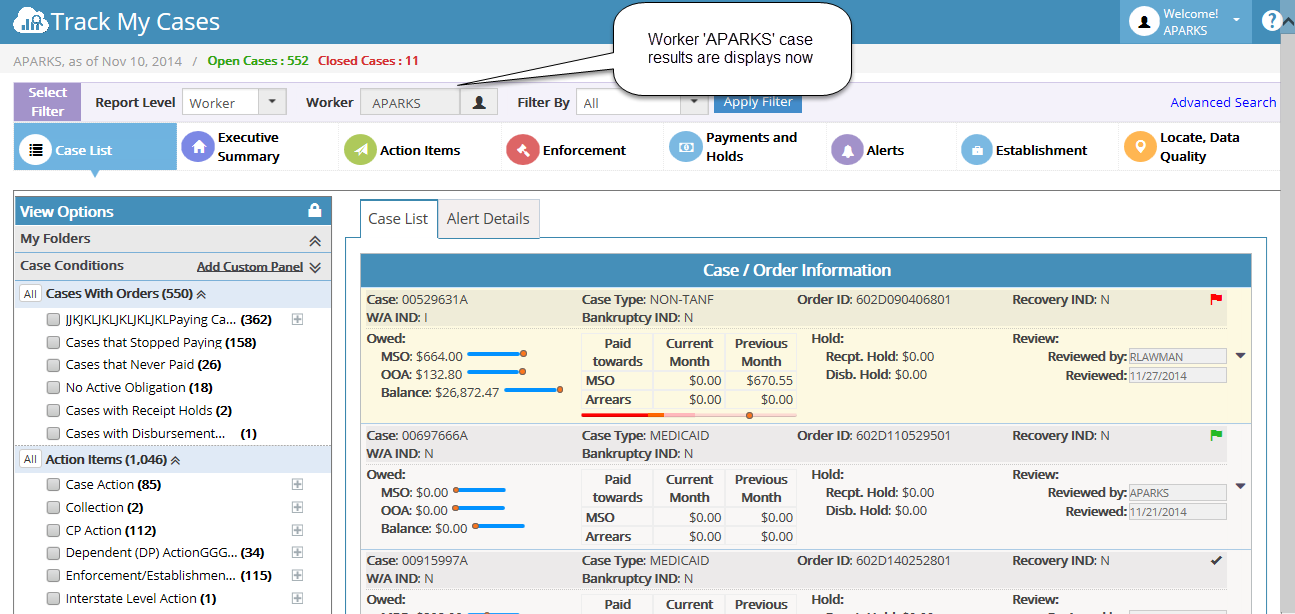The width and height of the screenshot is (1295, 614).
Task: Collapse the My Folders section
Action: [x=315, y=241]
